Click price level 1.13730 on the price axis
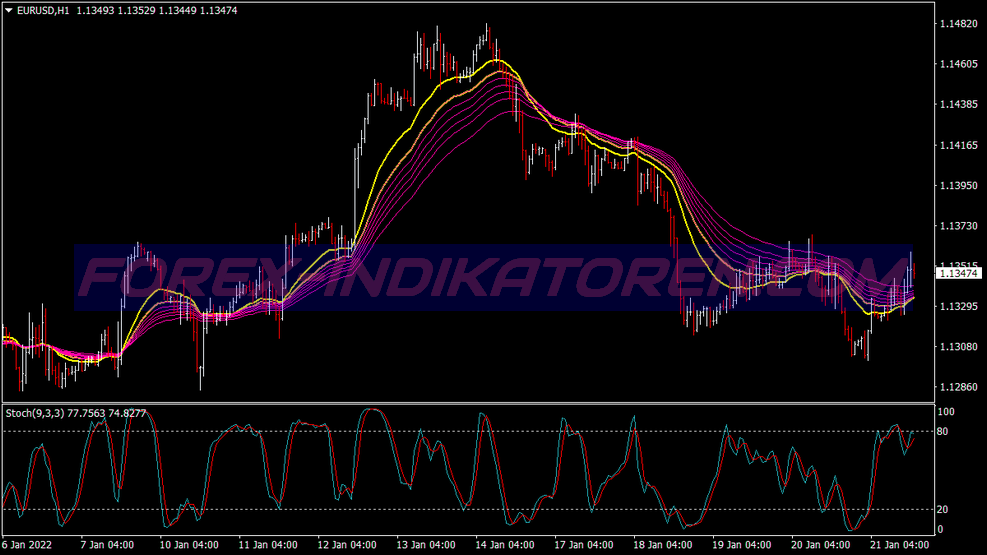Image resolution: width=987 pixels, height=555 pixels. tap(959, 226)
